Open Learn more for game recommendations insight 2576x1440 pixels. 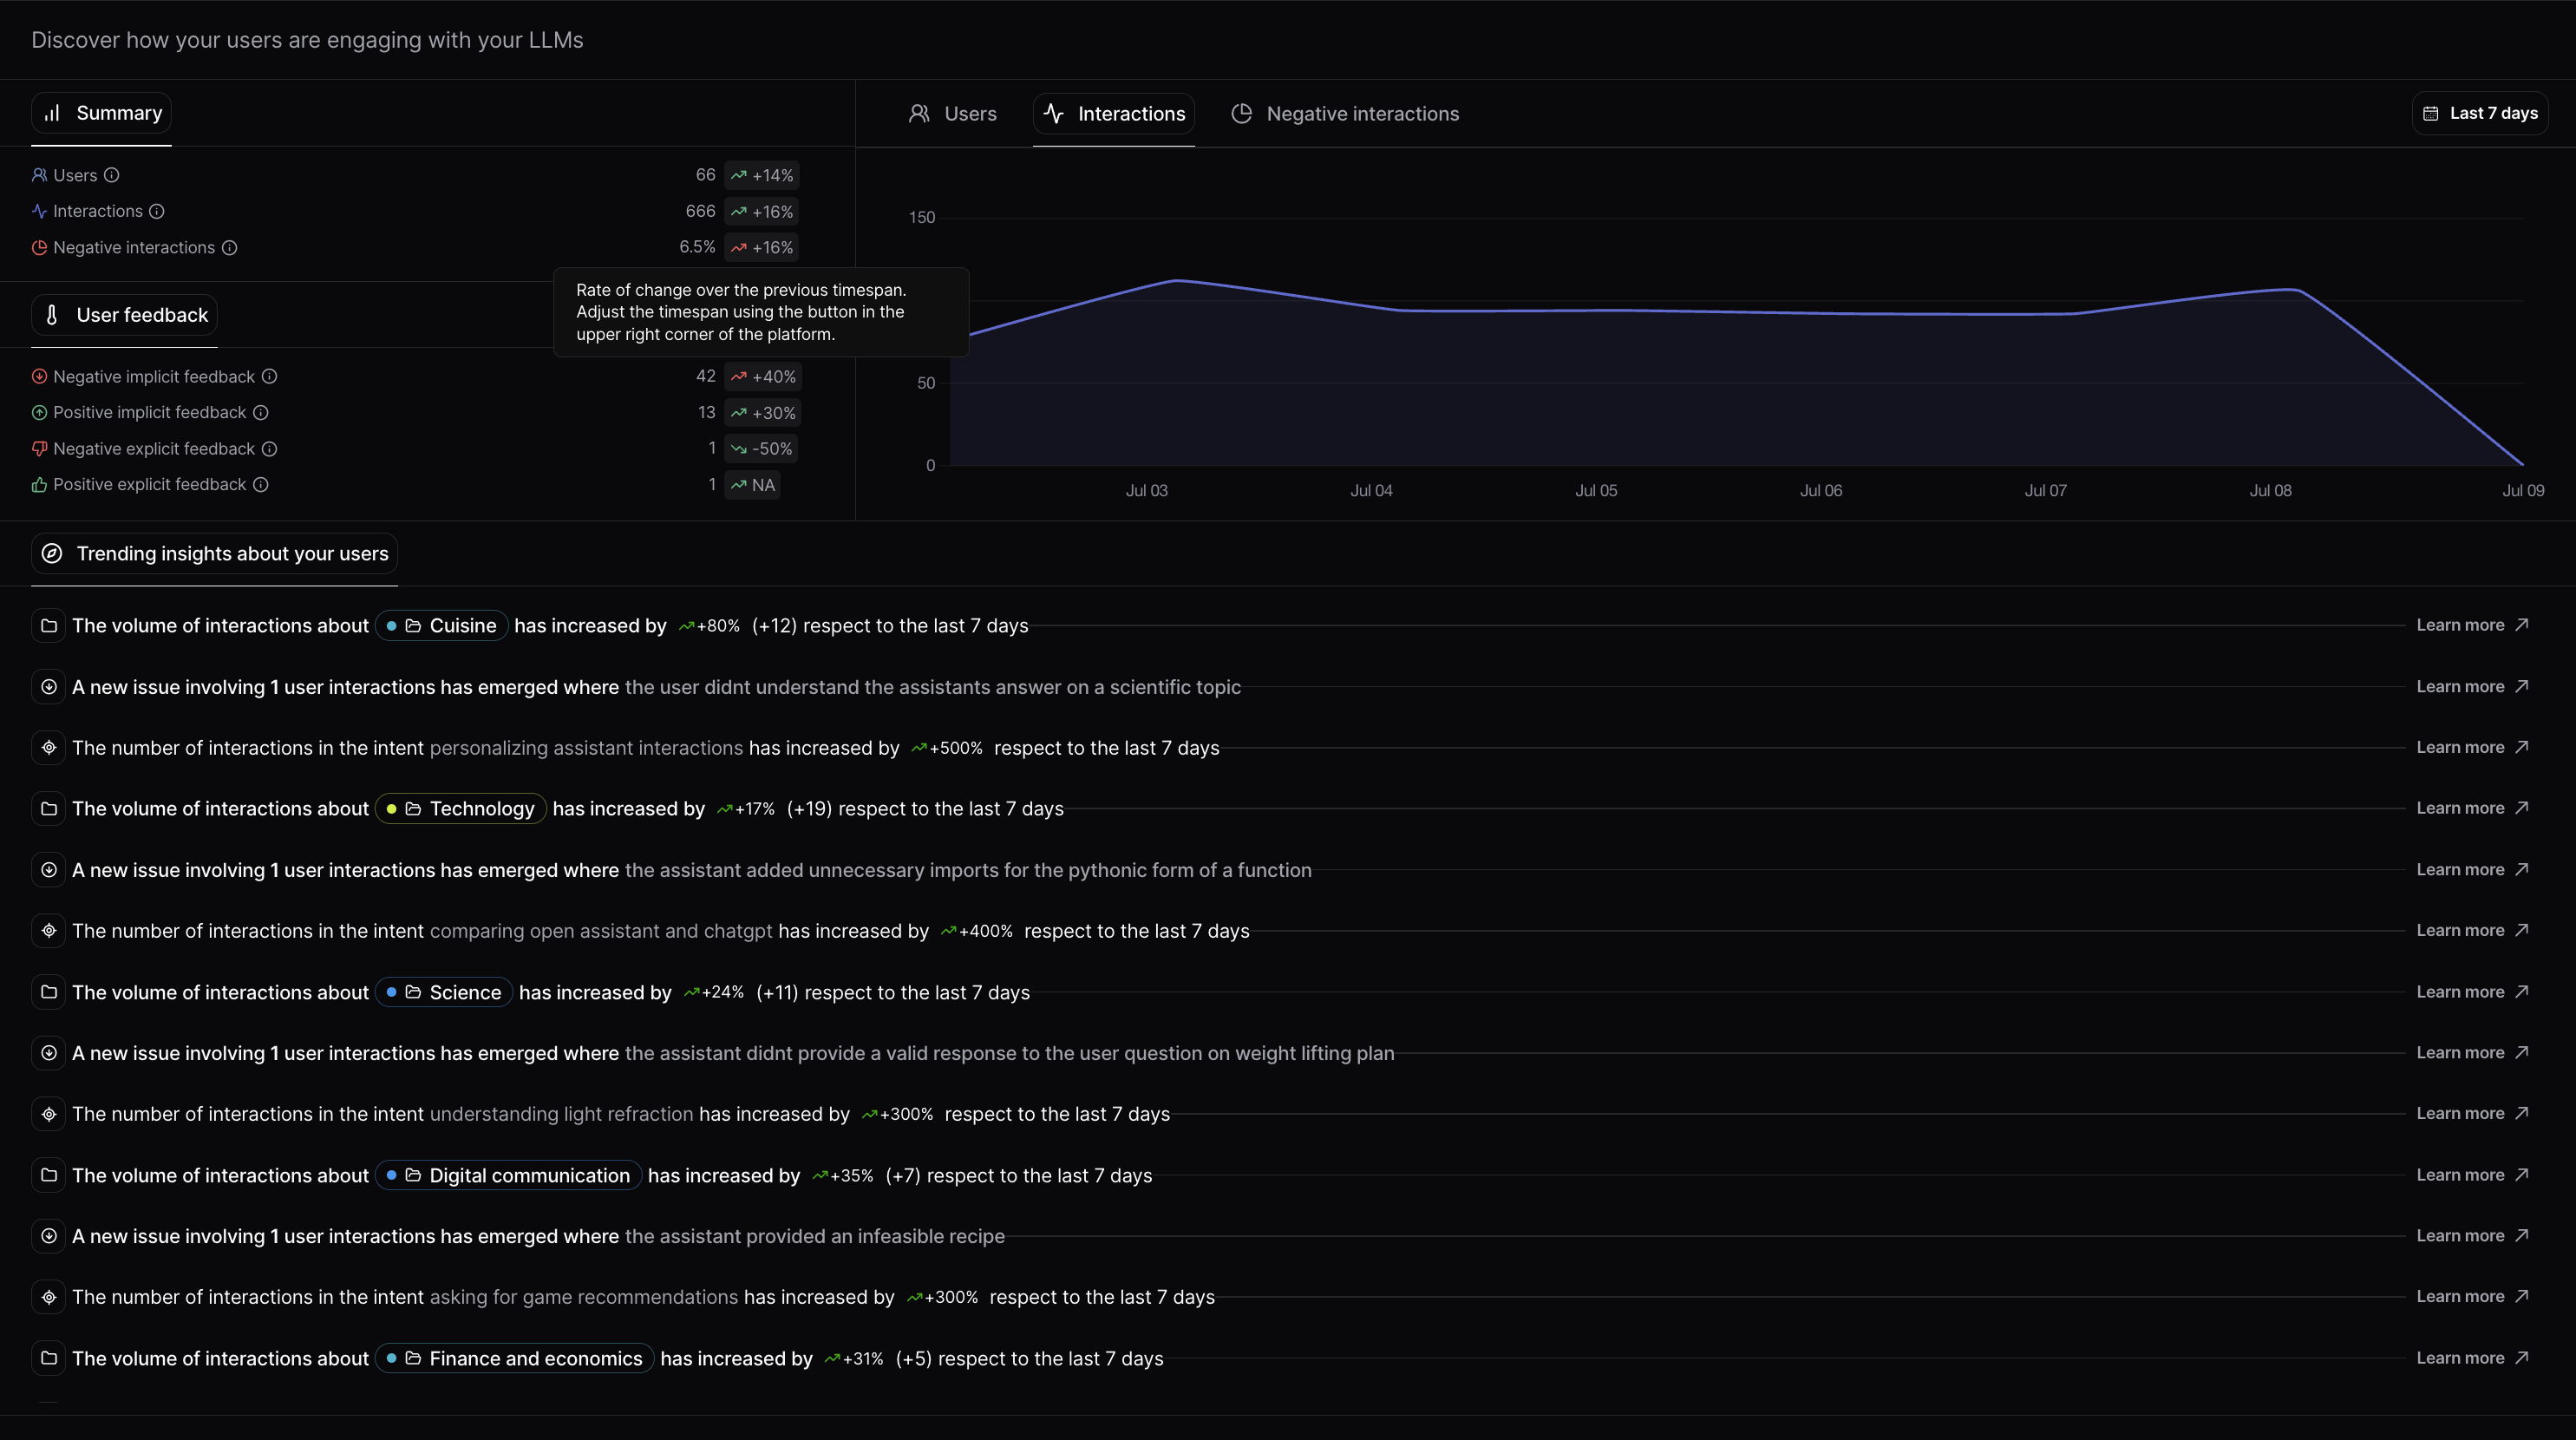(2471, 1297)
